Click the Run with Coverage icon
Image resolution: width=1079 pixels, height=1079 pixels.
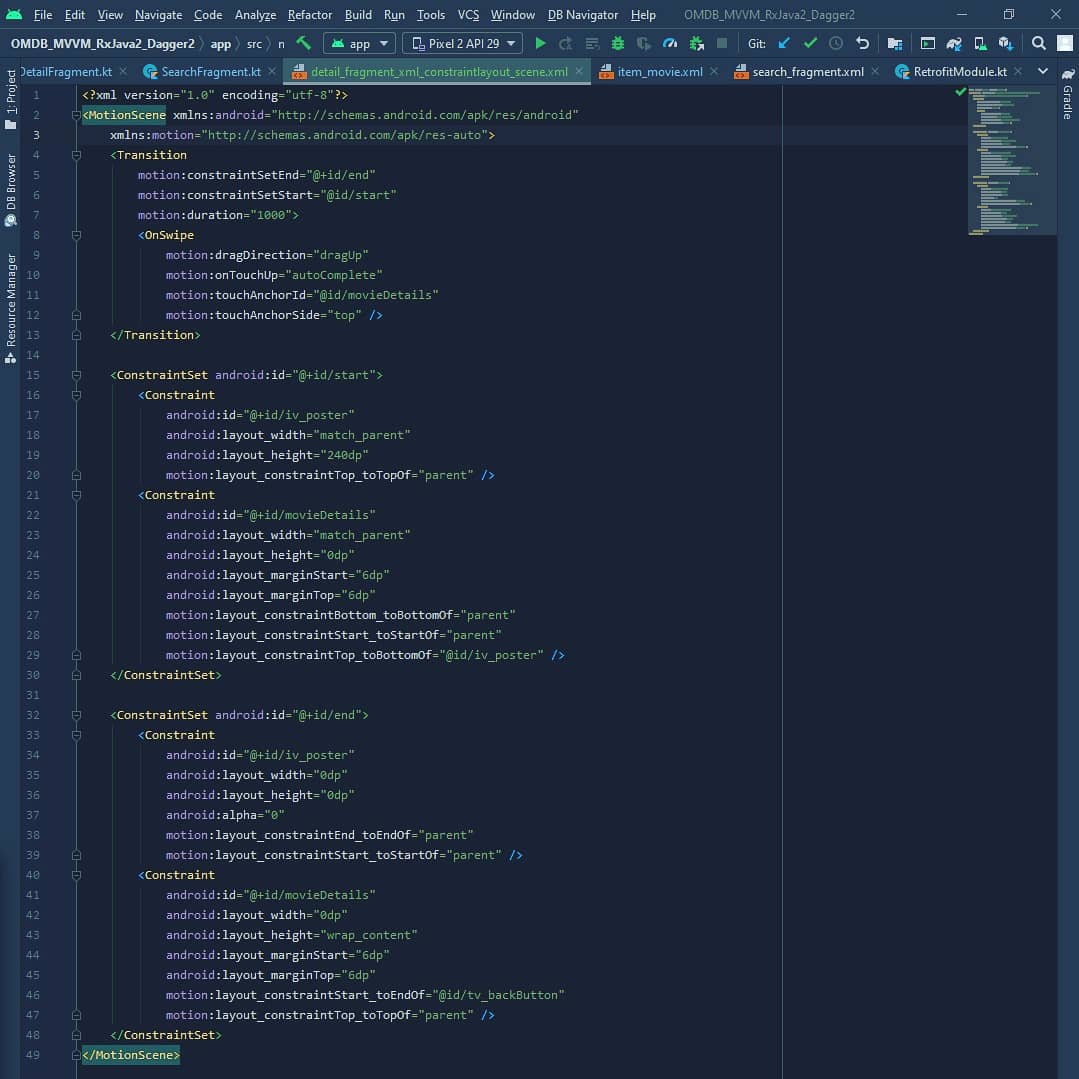tap(643, 43)
